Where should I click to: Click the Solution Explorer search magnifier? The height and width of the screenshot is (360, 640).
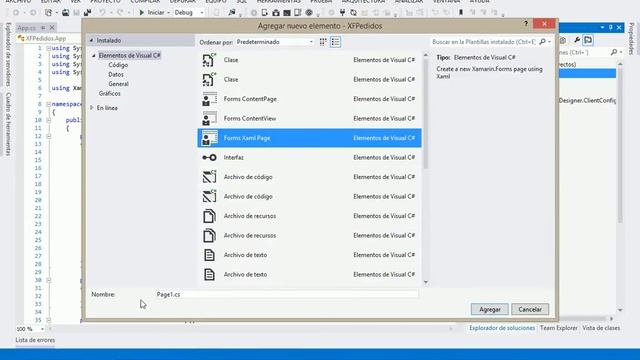(x=614, y=52)
